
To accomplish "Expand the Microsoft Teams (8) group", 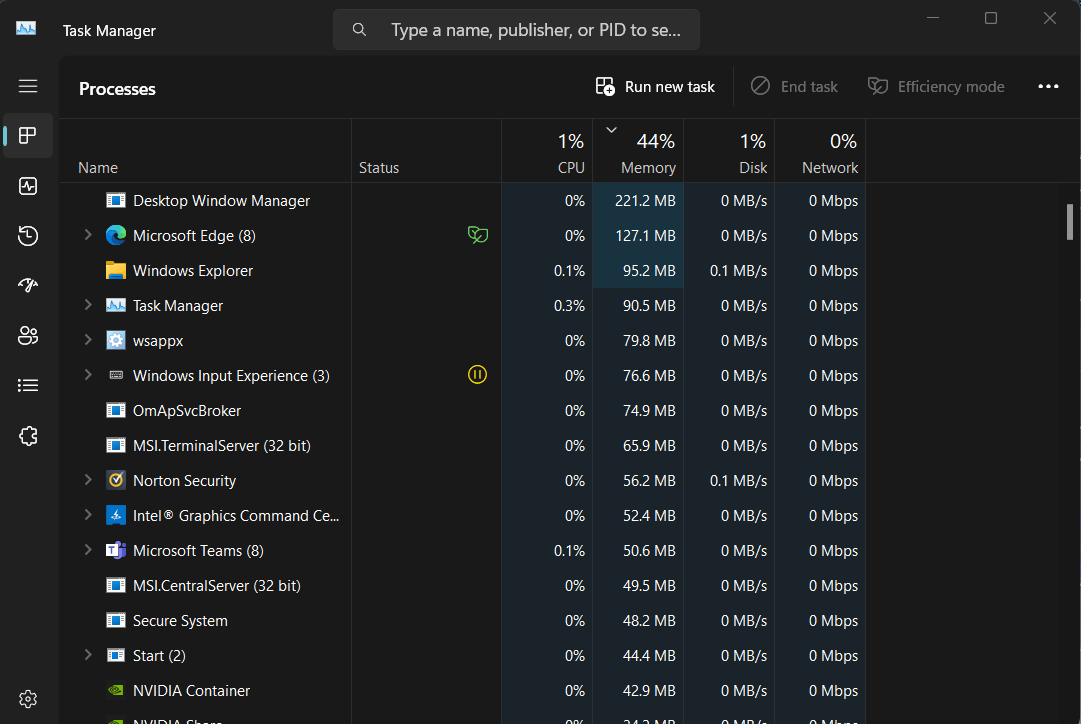I will (88, 550).
